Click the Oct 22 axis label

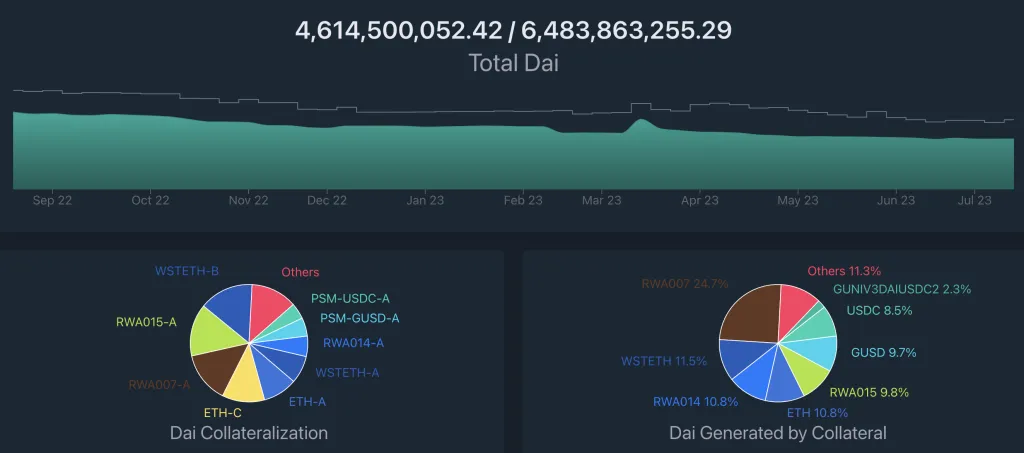coord(150,200)
